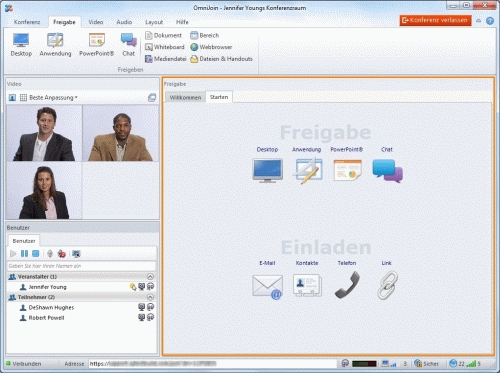This screenshot has width=500, height=373.
Task: Collapse the Veranstalter group
Action: click(150, 277)
